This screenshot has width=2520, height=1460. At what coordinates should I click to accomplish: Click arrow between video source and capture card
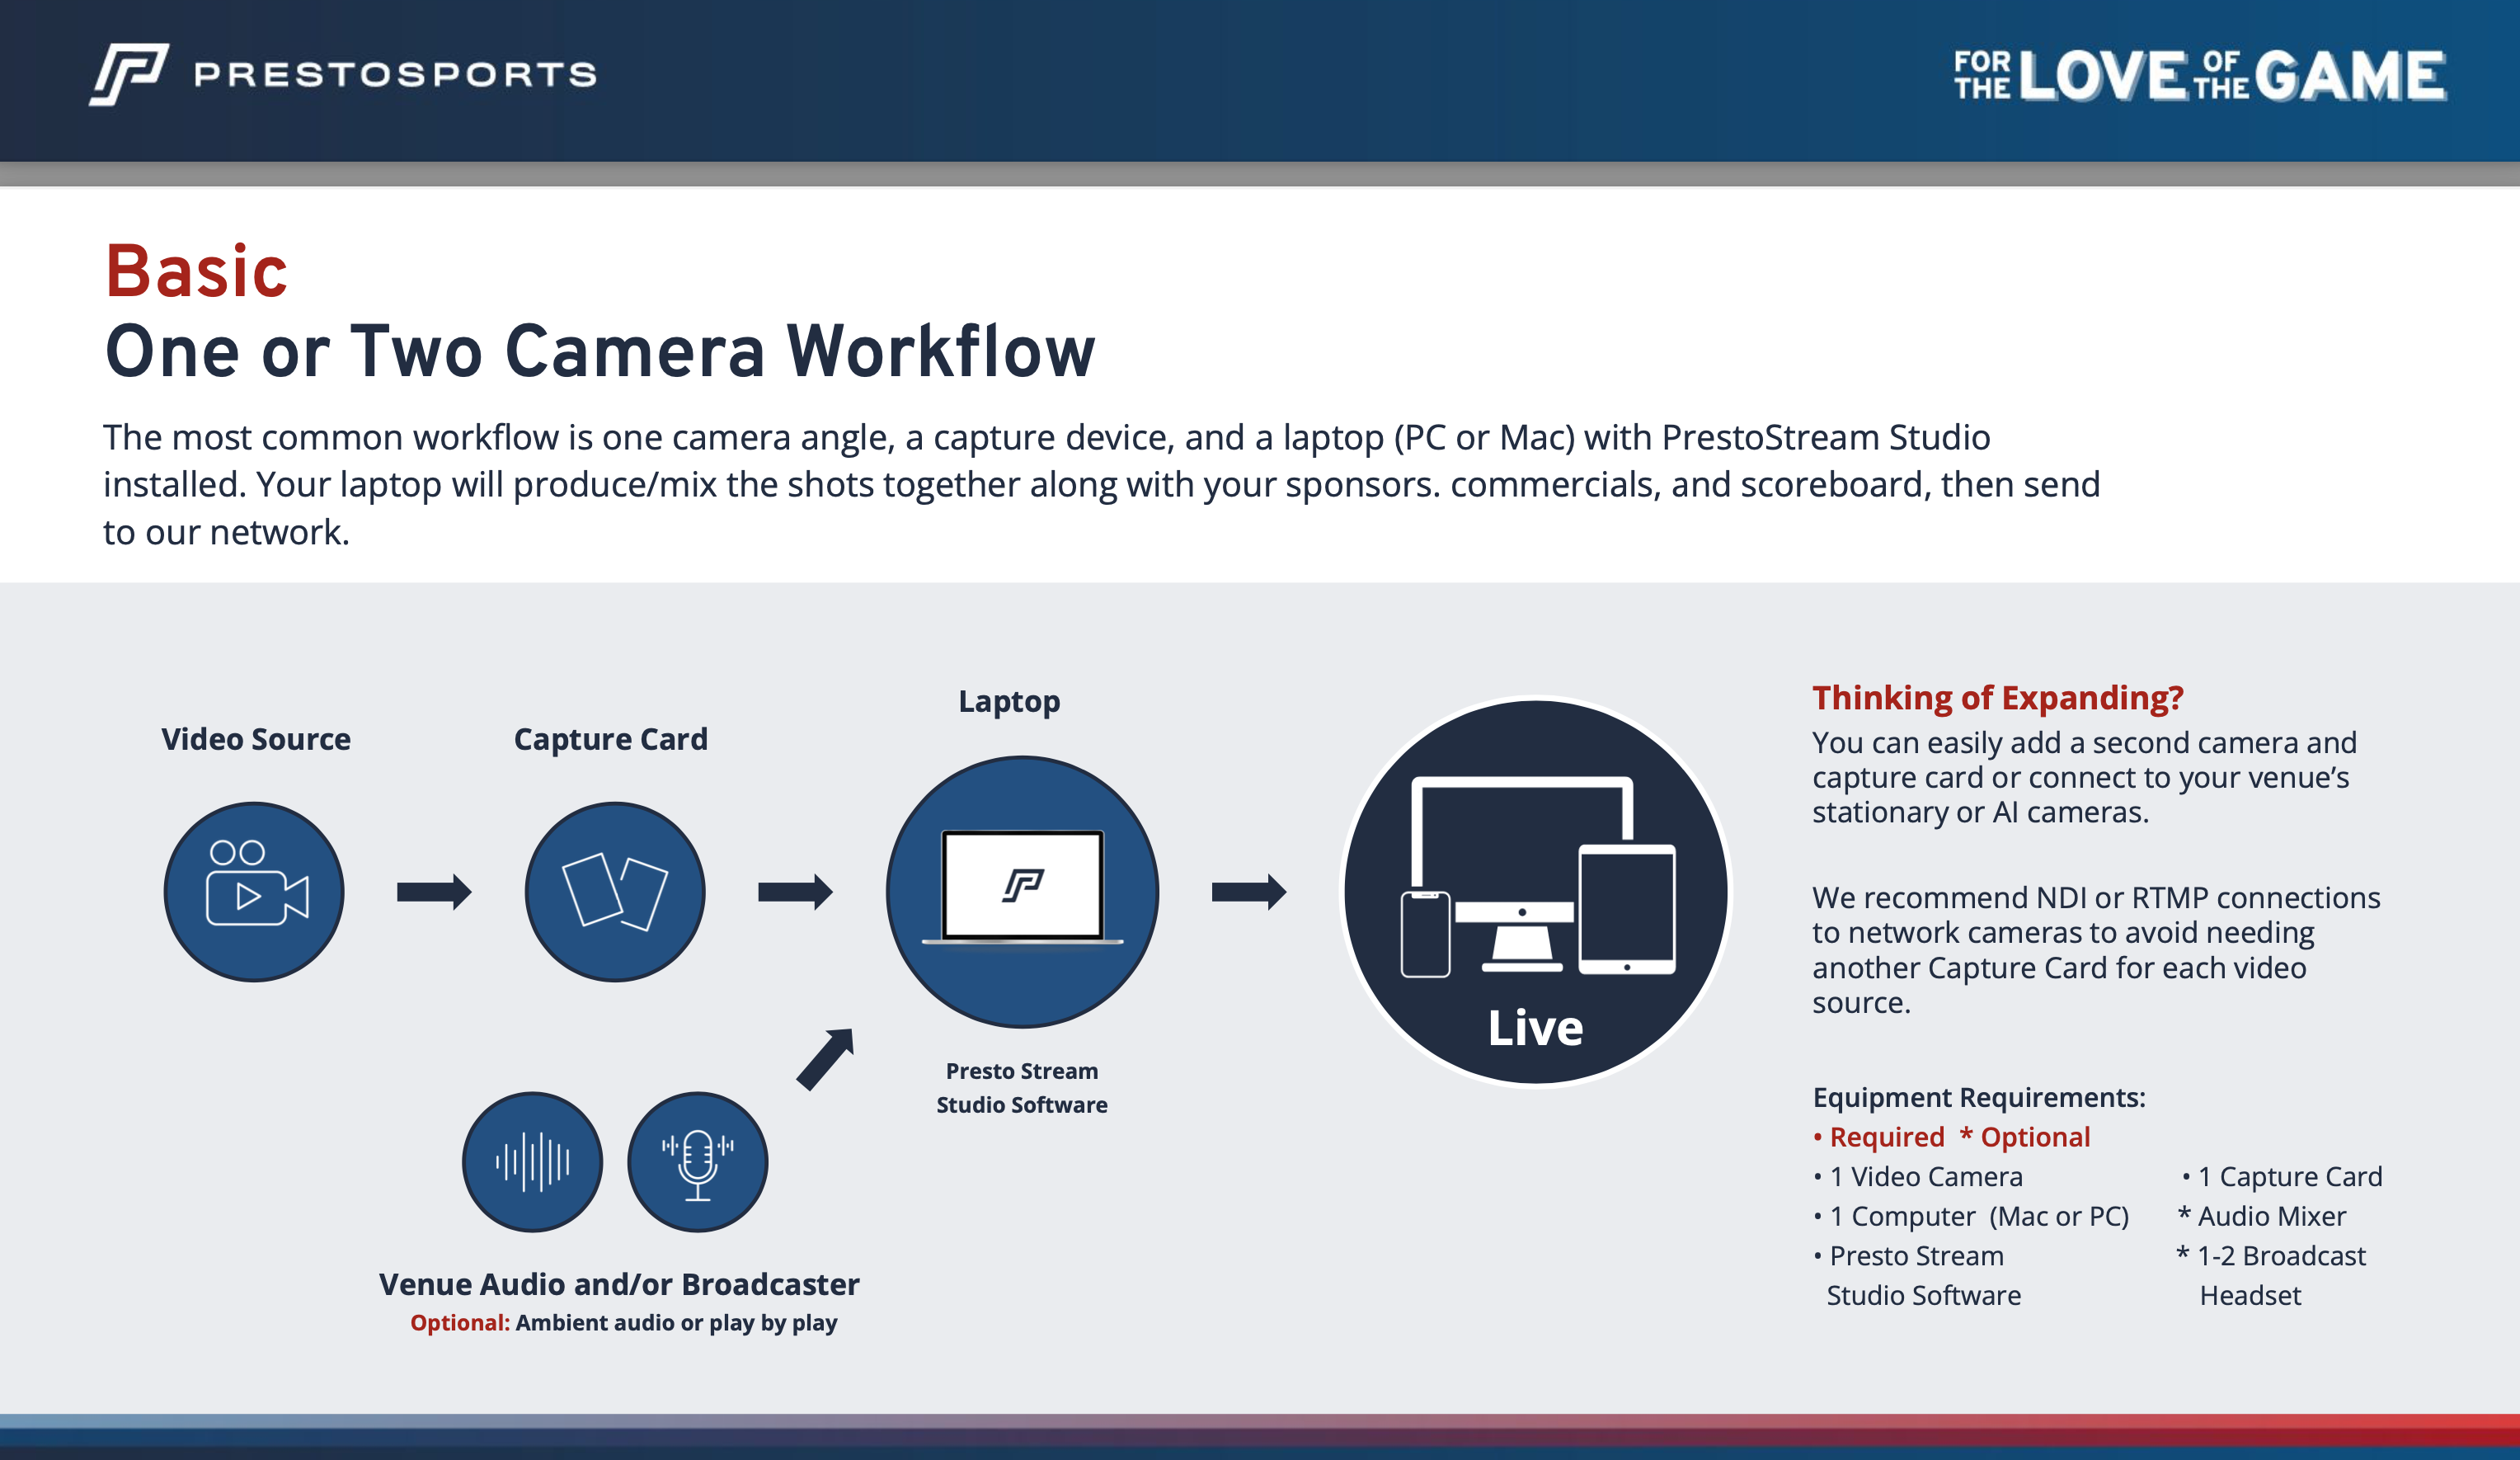tap(434, 891)
